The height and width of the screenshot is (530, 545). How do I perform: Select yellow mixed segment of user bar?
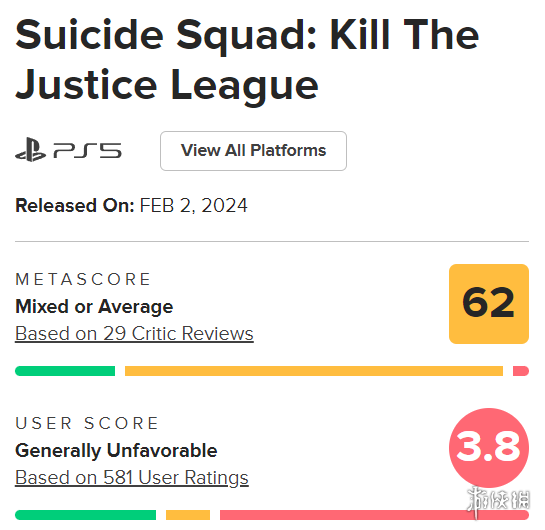click(x=188, y=515)
